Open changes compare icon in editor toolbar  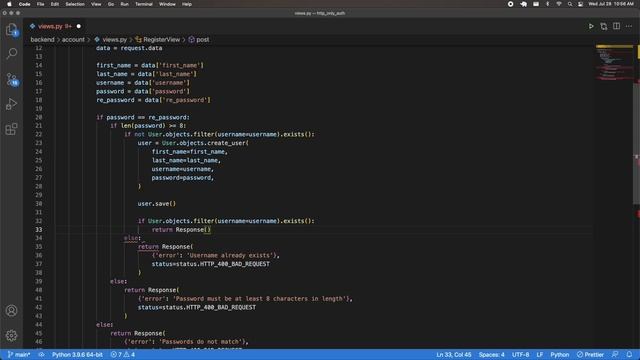[603, 26]
